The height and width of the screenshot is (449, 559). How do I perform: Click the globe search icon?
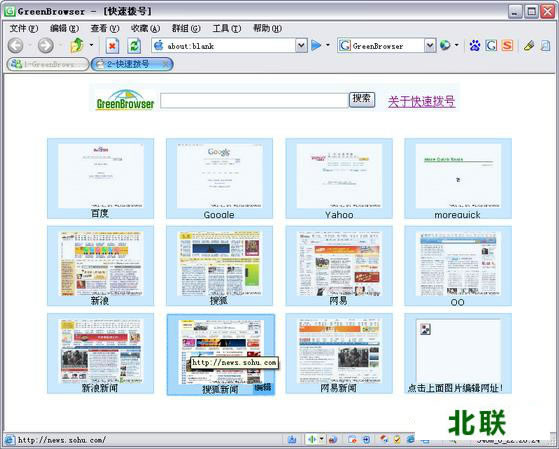pos(445,45)
